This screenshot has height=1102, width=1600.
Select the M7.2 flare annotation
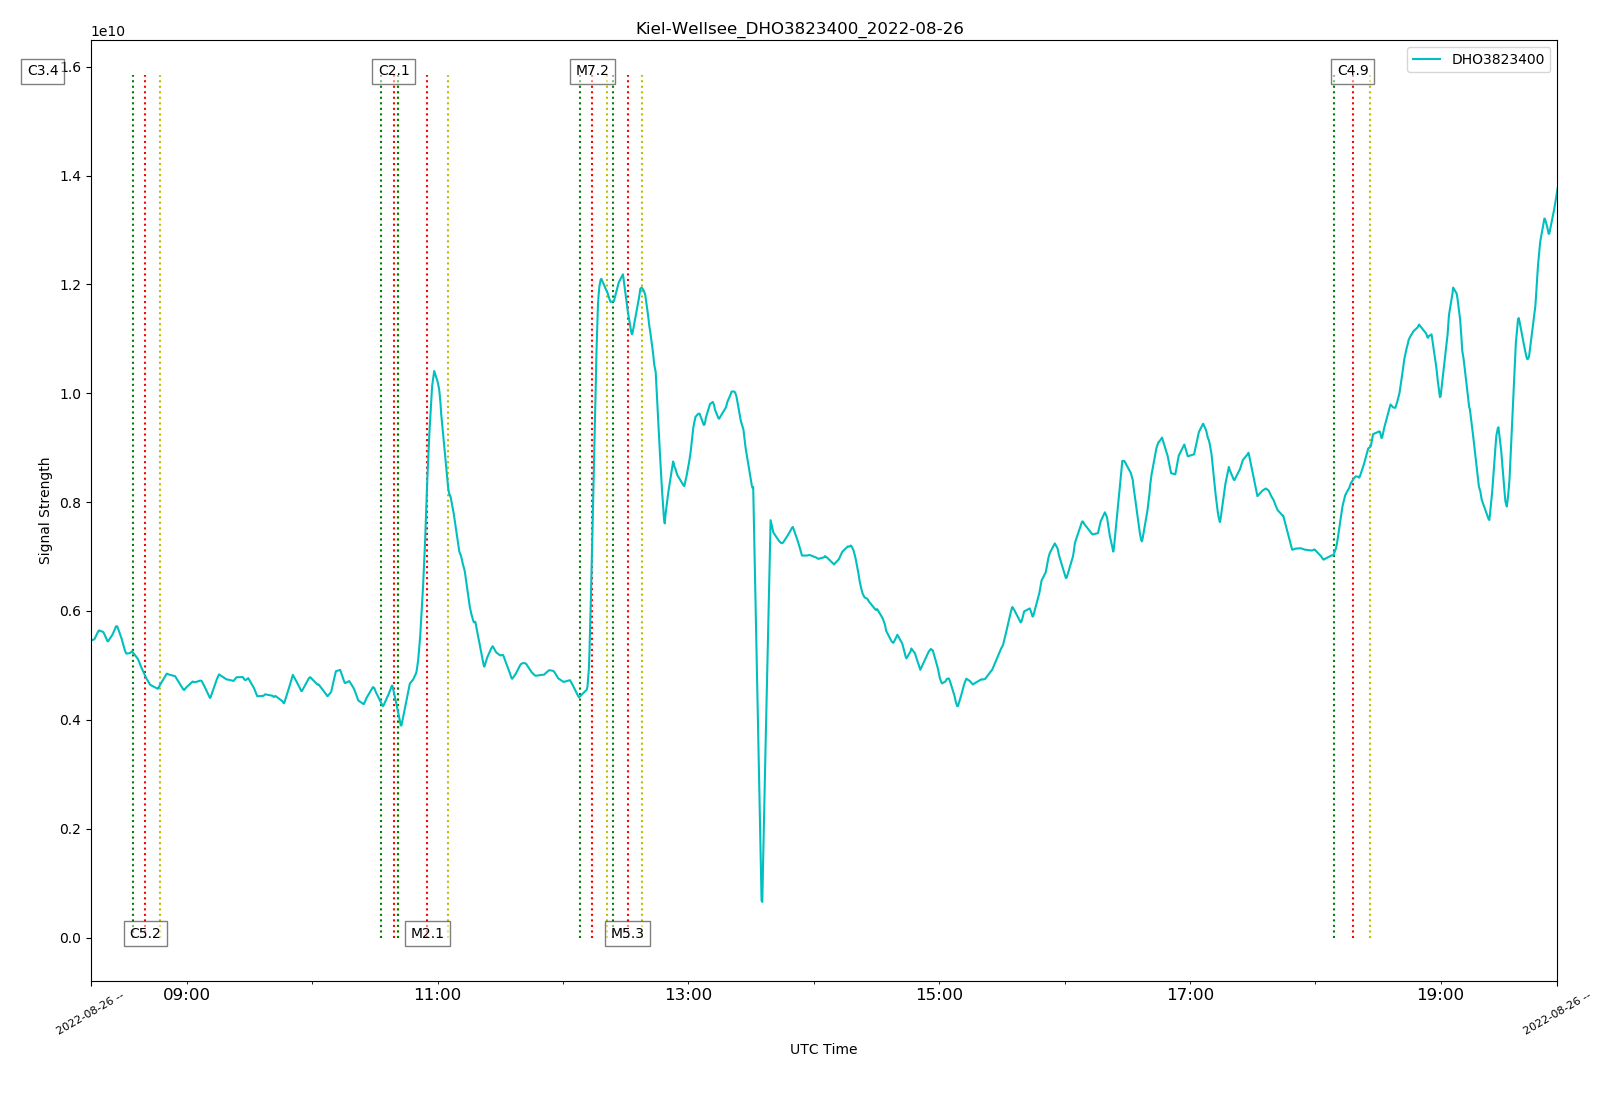click(x=592, y=71)
